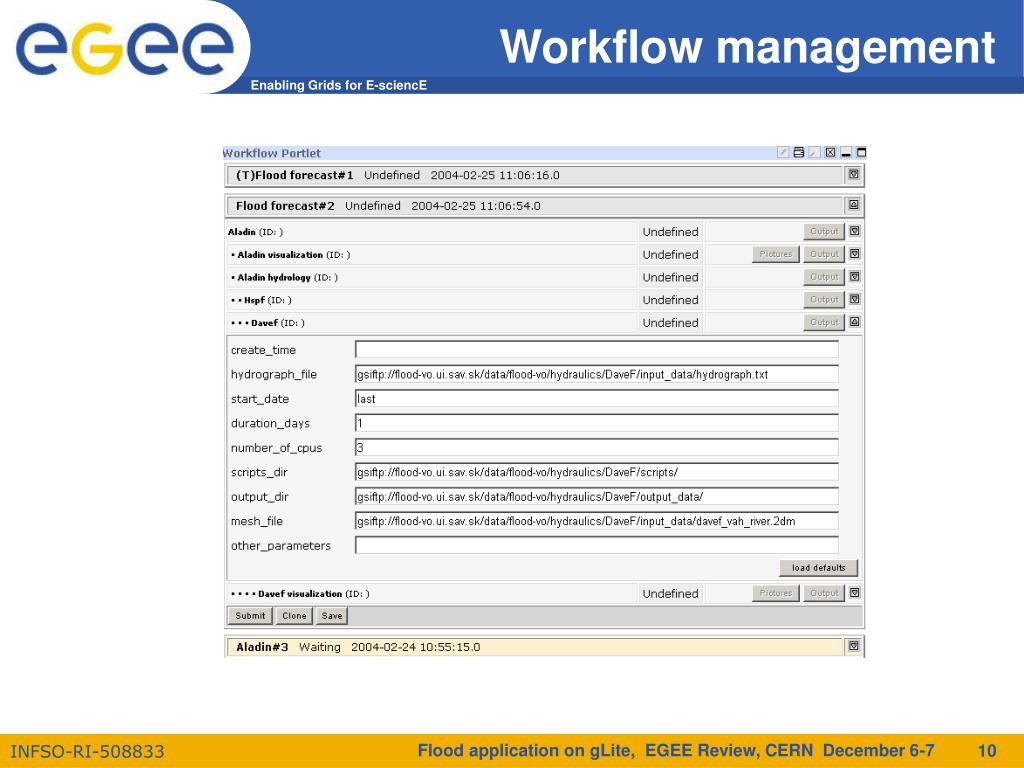The width and height of the screenshot is (1024, 768).
Task: Save the workflow parameters
Action: (332, 615)
